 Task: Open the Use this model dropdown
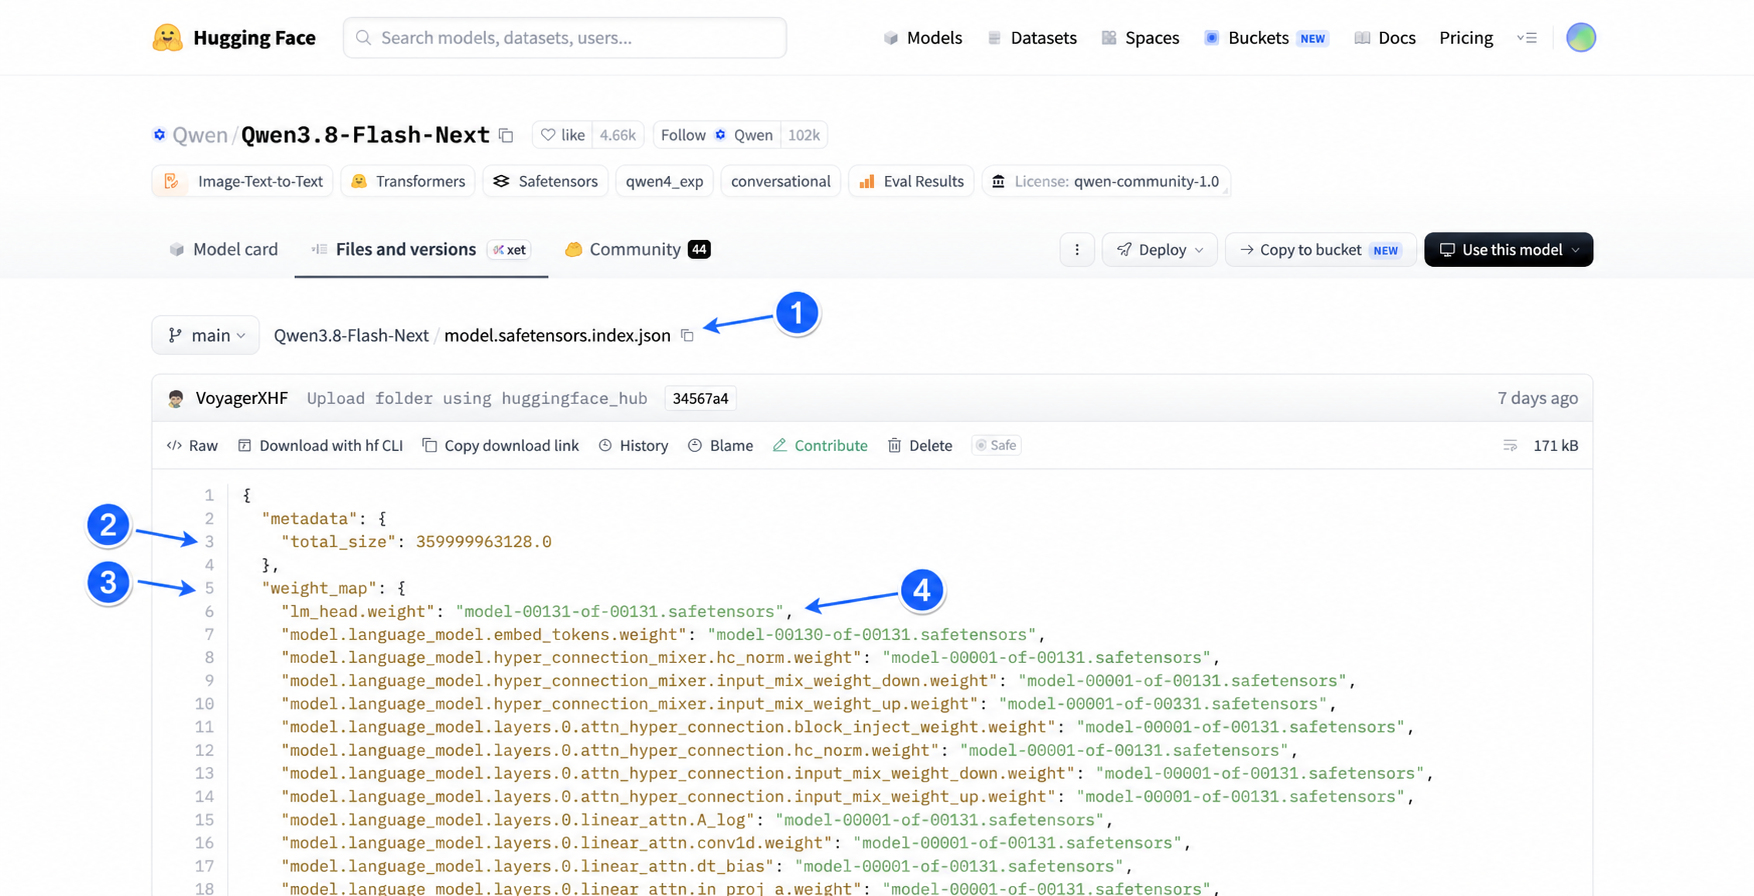(1508, 250)
